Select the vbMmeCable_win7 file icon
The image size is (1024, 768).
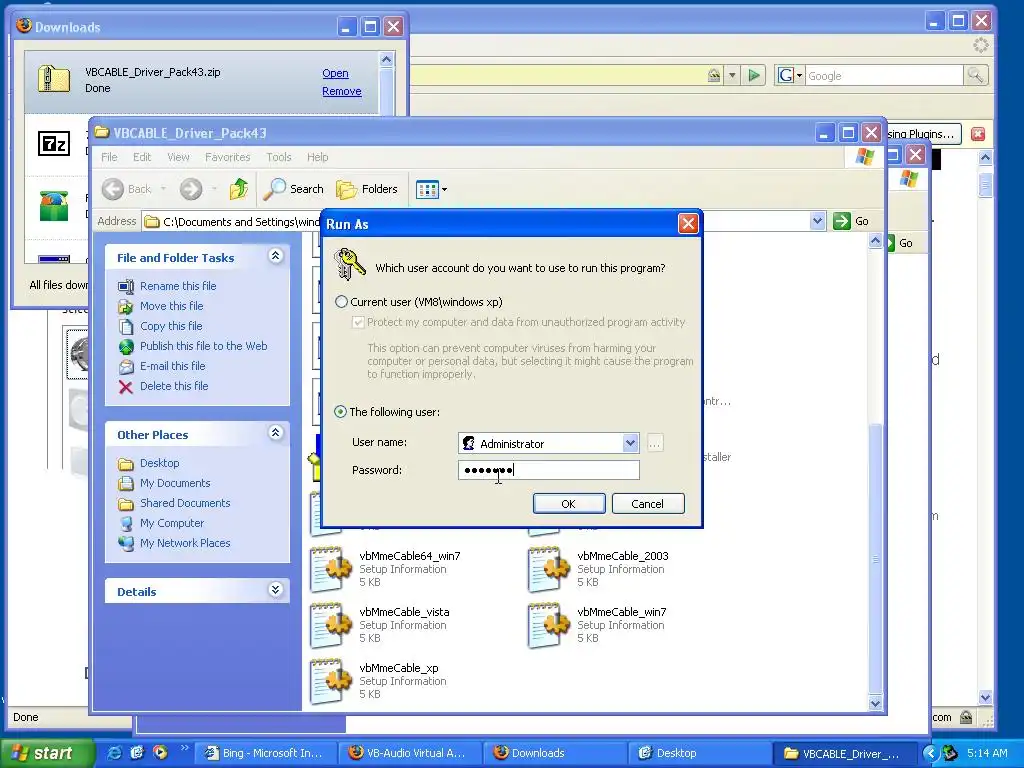tap(549, 624)
